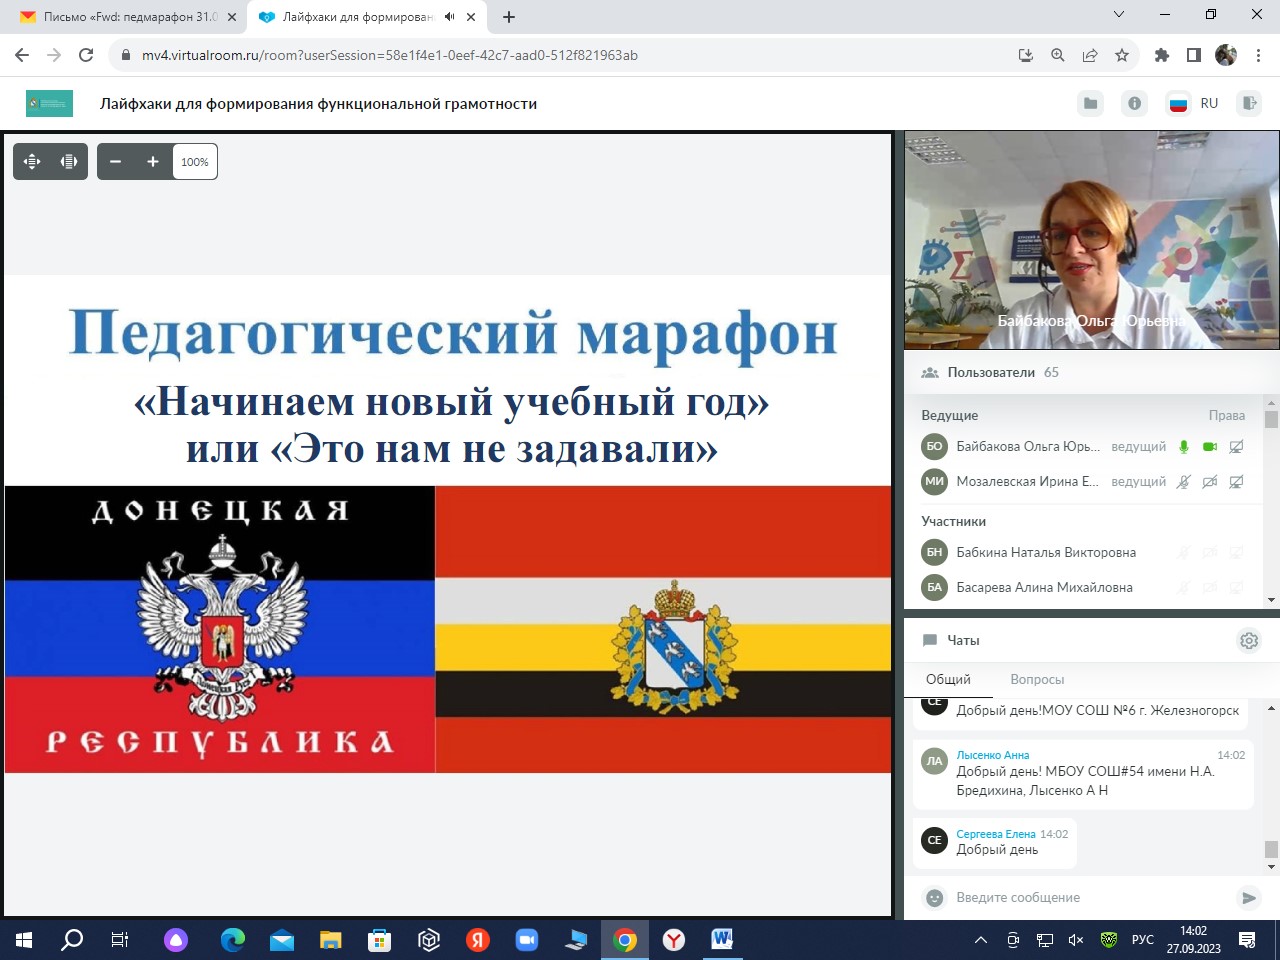Viewport: 1280px width, 960px height.
Task: Click the address bar URL
Action: click(389, 55)
